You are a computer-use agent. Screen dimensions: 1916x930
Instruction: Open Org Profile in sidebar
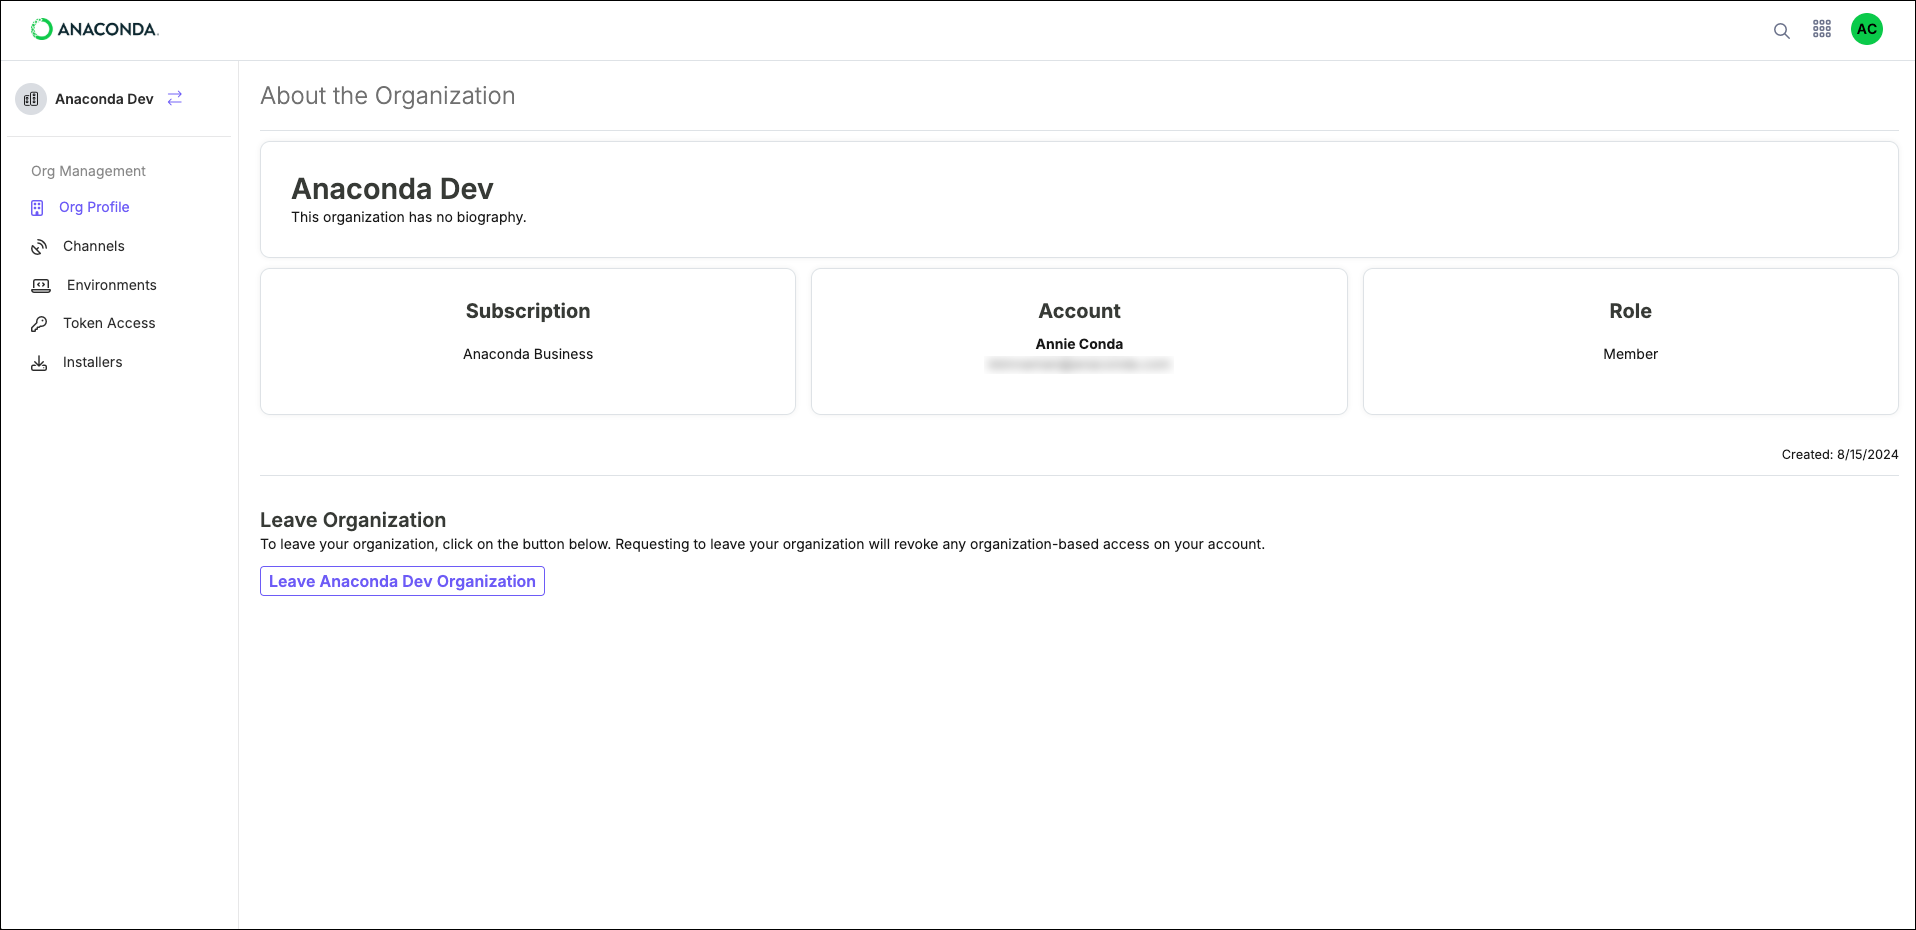[x=94, y=207]
